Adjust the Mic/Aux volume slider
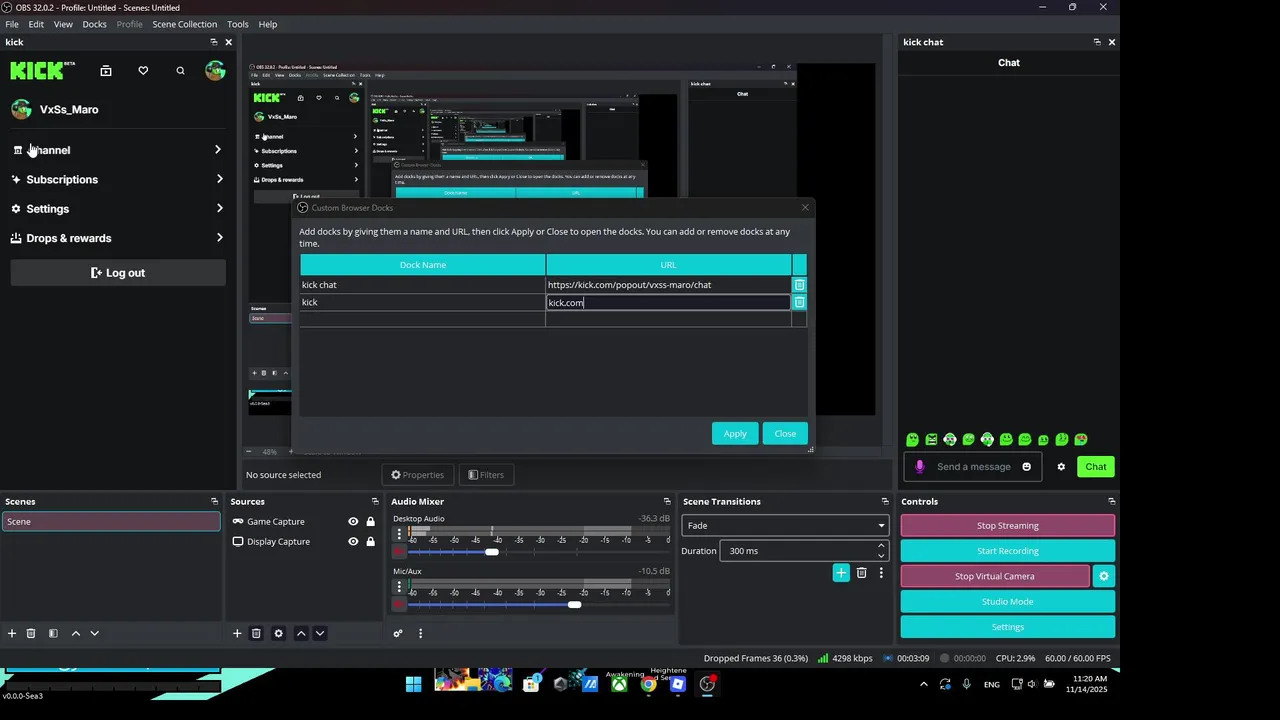Screen dimensions: 1280x720 pyautogui.click(x=574, y=604)
